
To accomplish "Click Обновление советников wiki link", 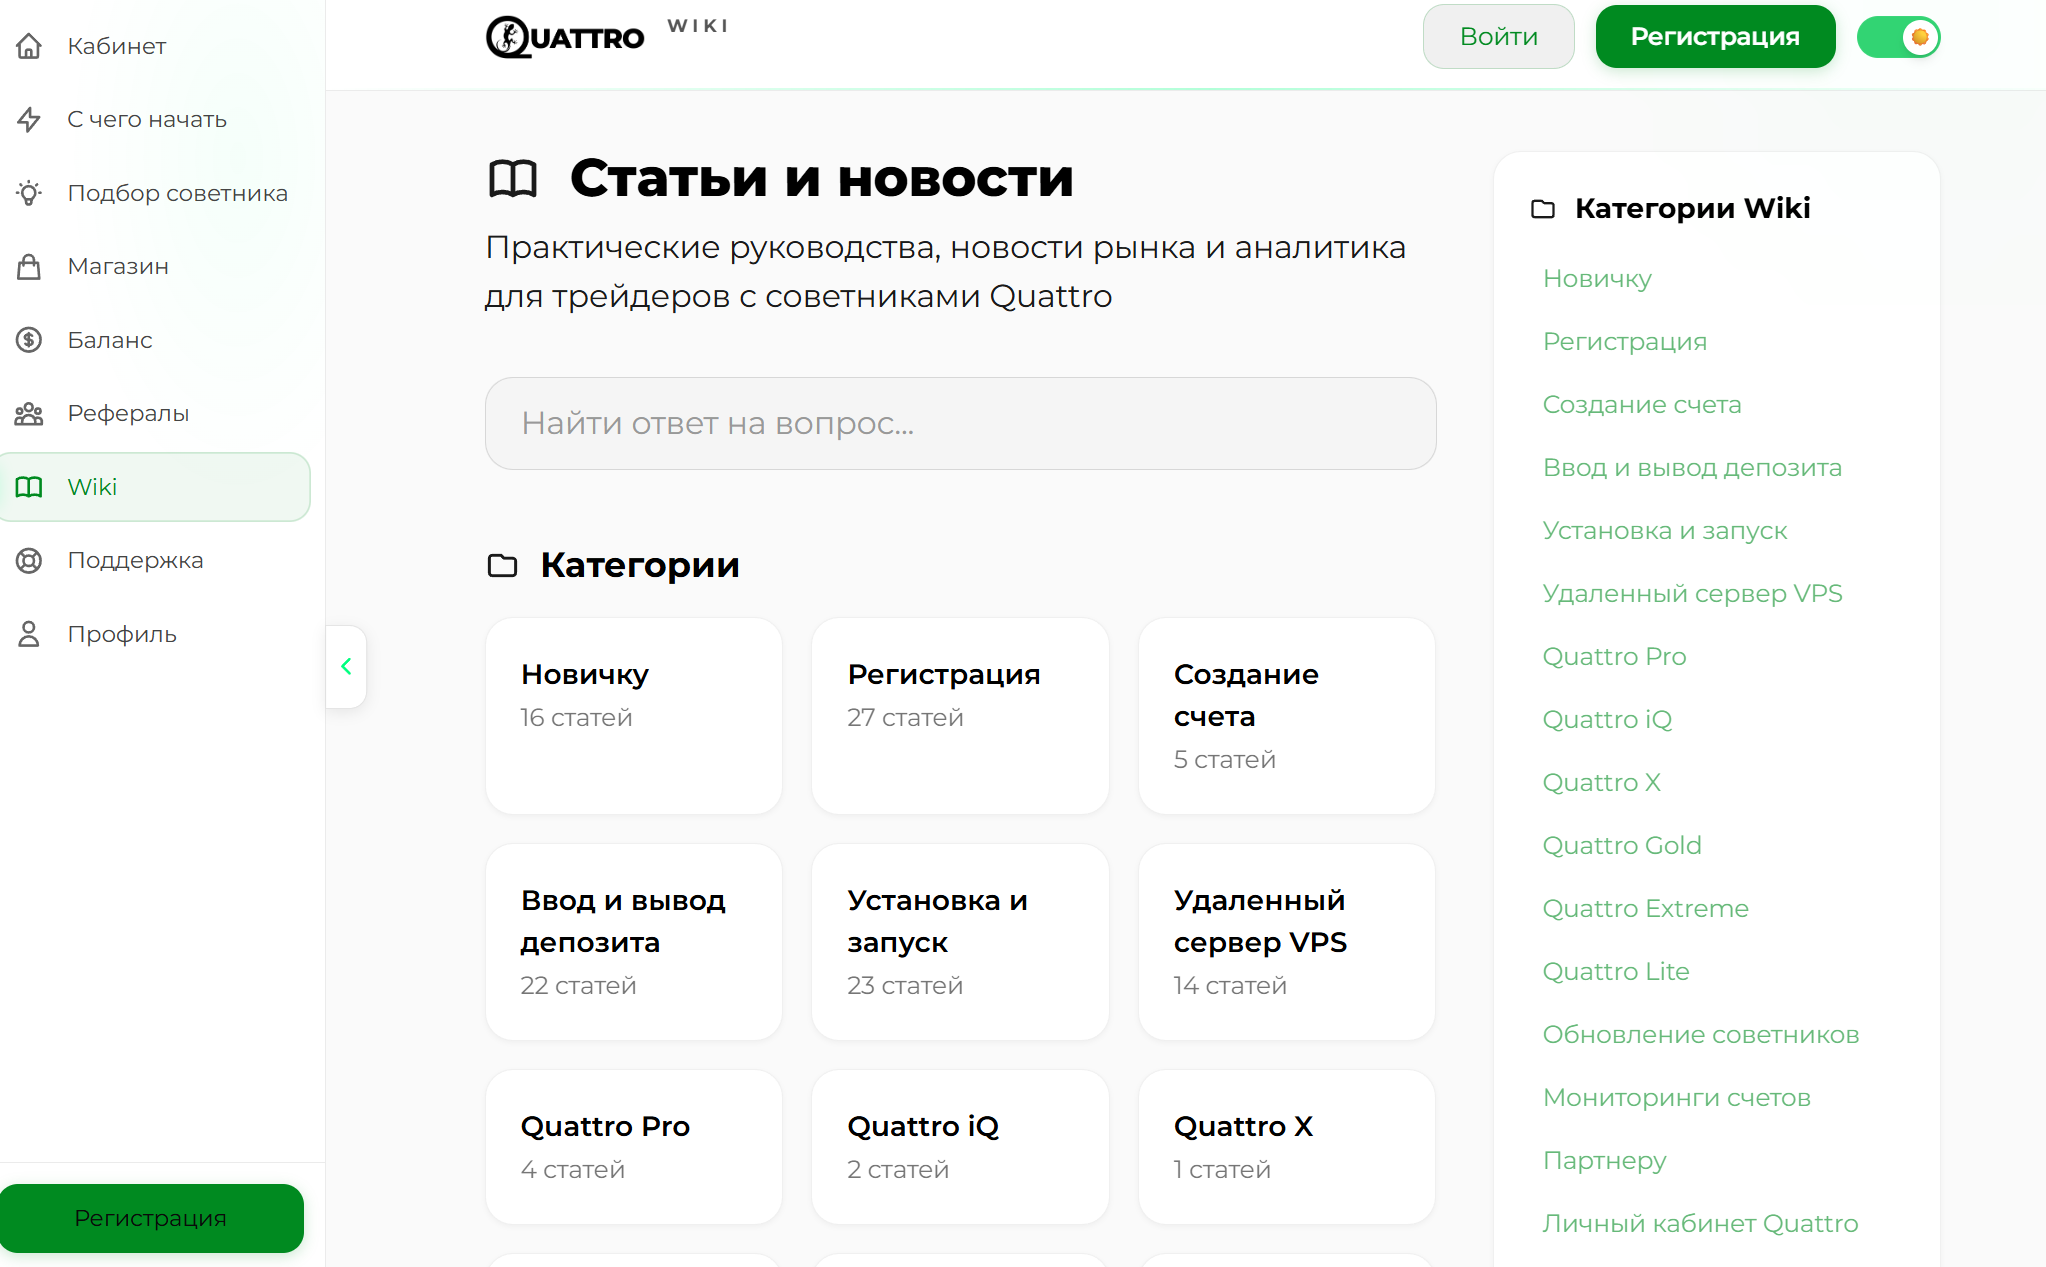I will tap(1701, 1035).
